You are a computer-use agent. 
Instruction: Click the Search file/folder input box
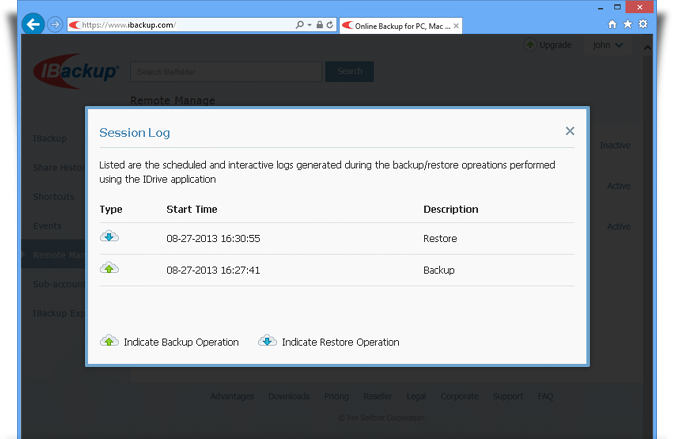coord(226,71)
